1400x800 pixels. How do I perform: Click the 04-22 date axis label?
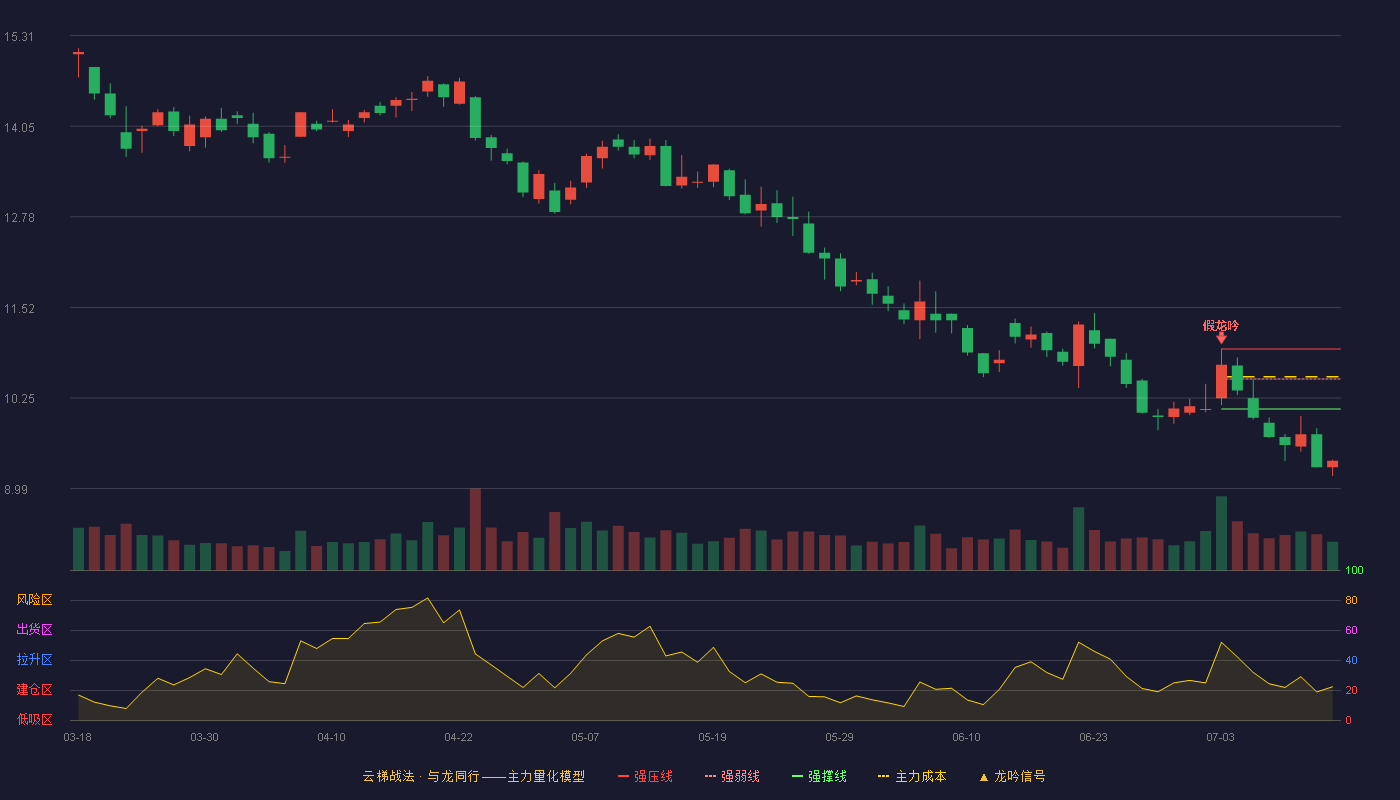pyautogui.click(x=458, y=737)
